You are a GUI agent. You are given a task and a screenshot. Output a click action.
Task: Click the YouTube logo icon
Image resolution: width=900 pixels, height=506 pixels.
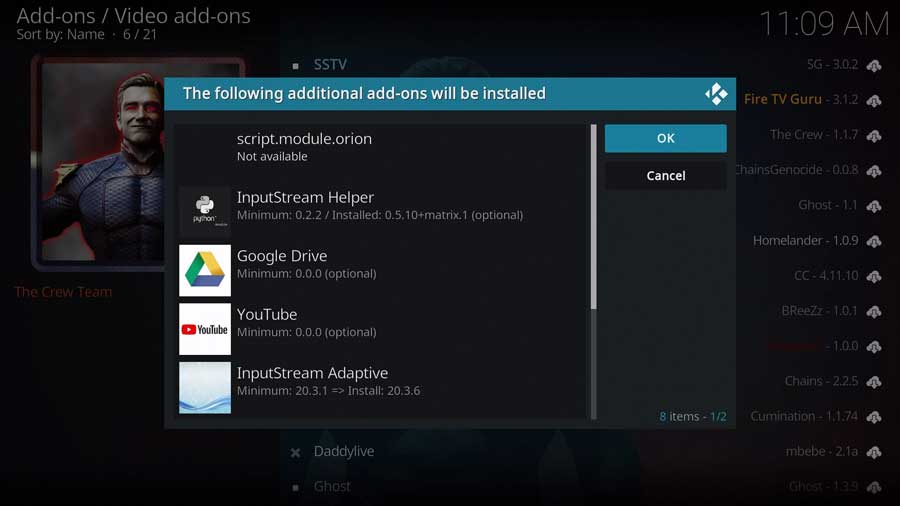tap(205, 329)
